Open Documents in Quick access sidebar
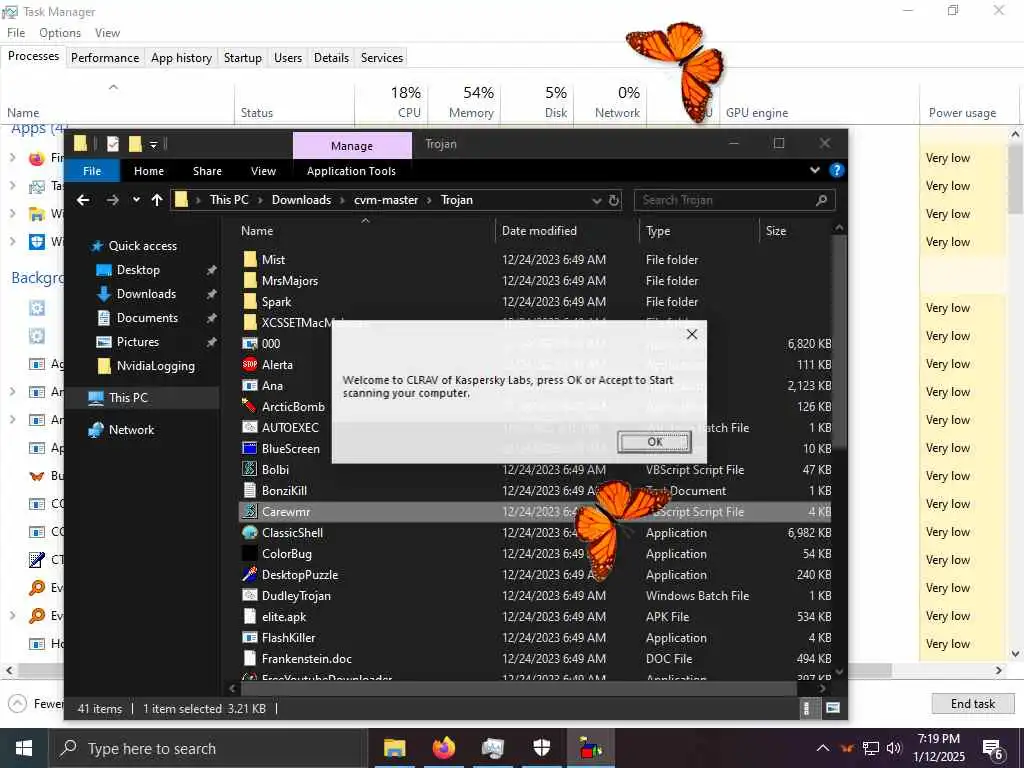The width and height of the screenshot is (1024, 768). (x=147, y=318)
